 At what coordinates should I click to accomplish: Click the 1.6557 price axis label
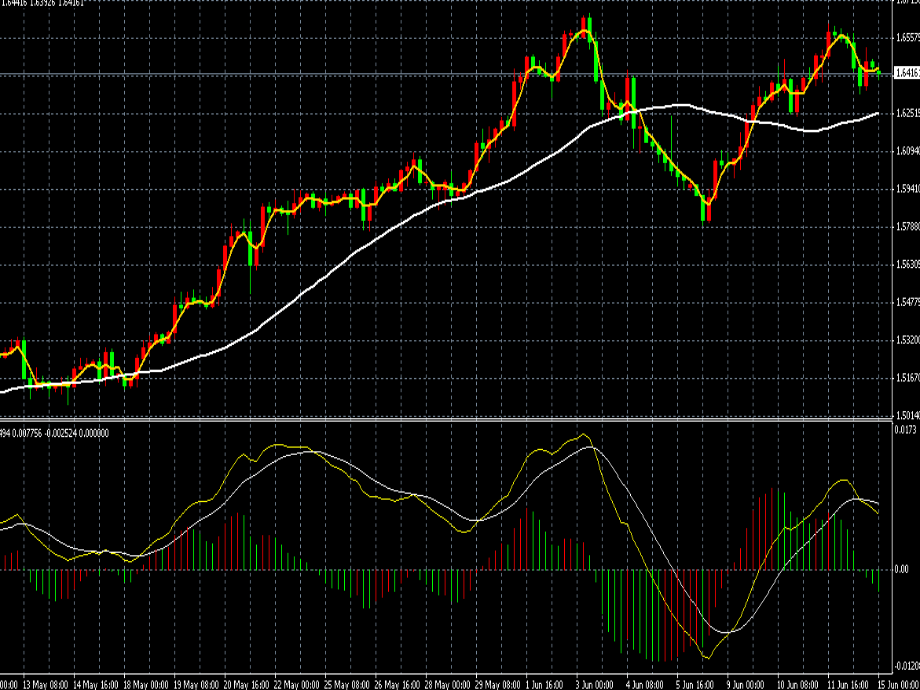click(x=908, y=38)
